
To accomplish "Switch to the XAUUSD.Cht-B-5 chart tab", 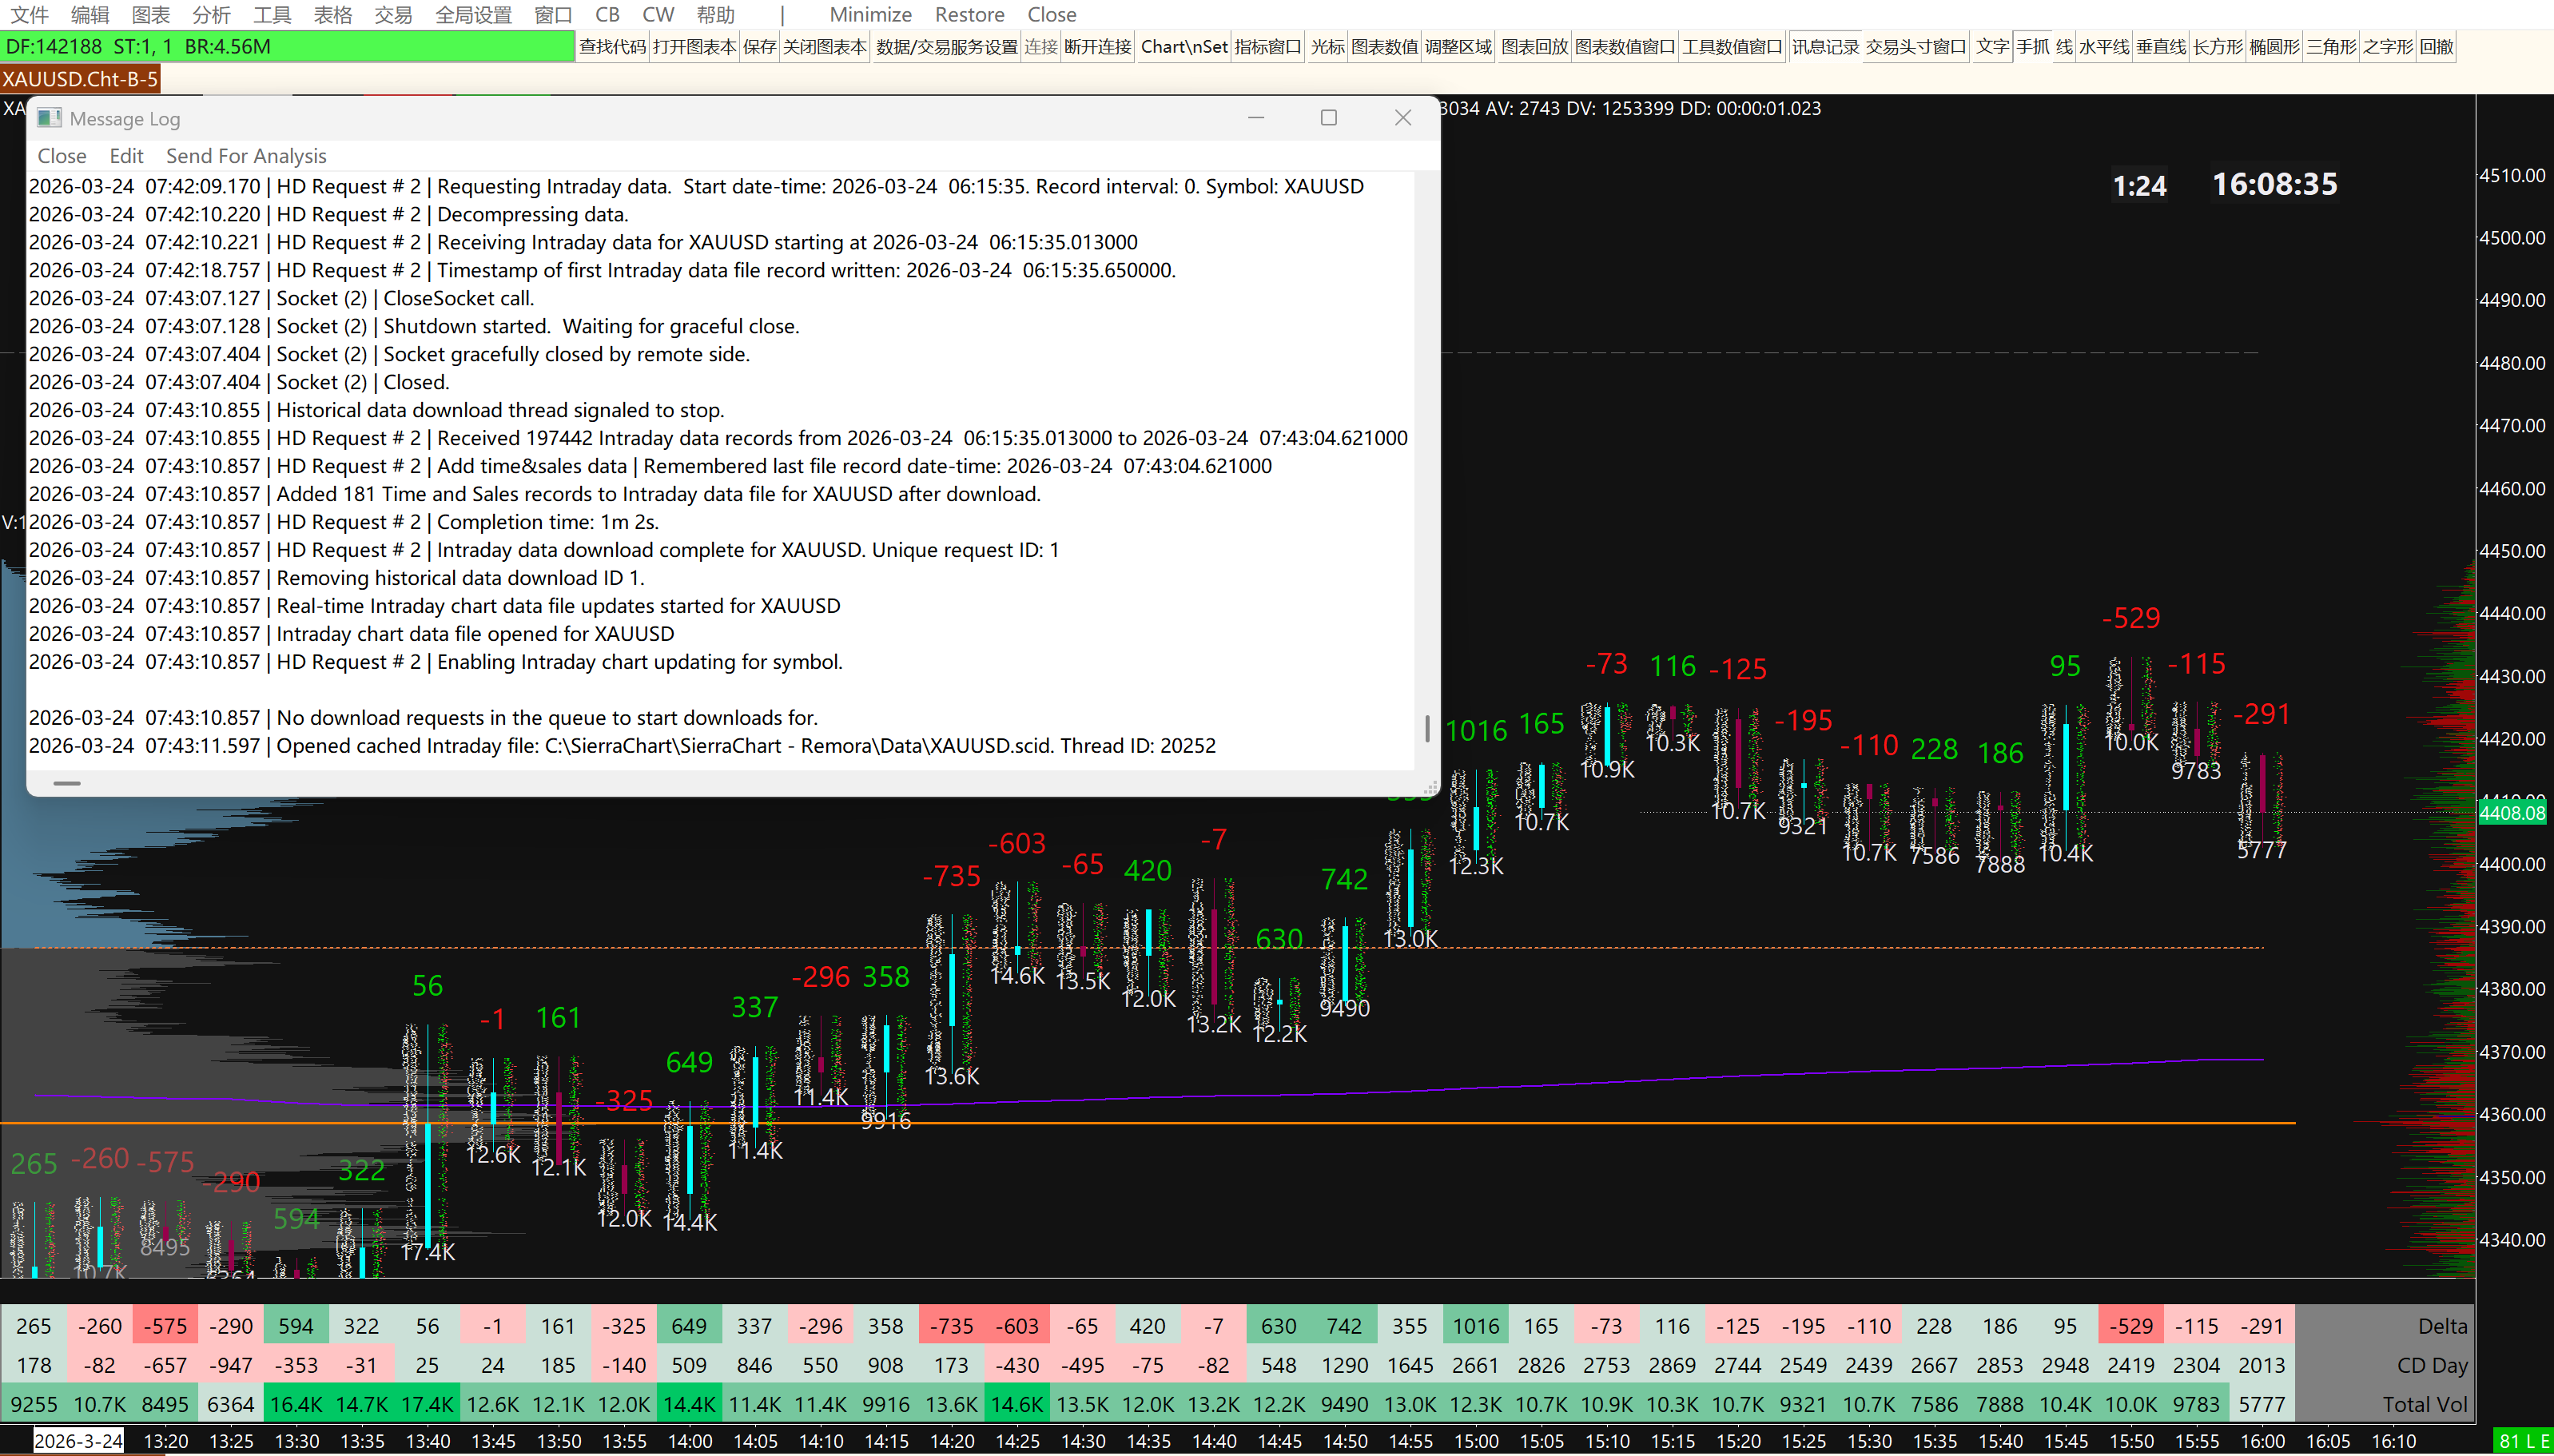I will point(80,79).
